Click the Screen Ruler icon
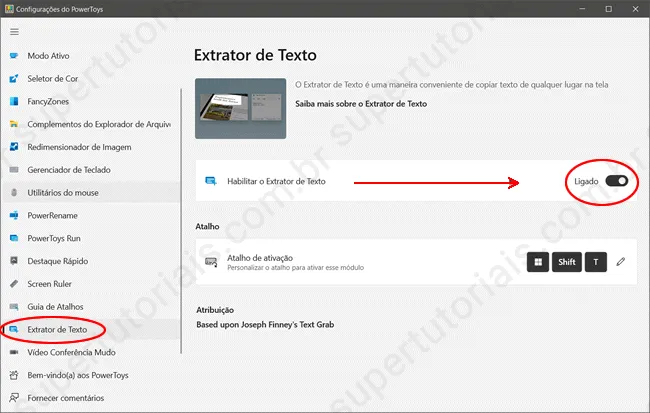The height and width of the screenshot is (413, 650). pyautogui.click(x=14, y=284)
